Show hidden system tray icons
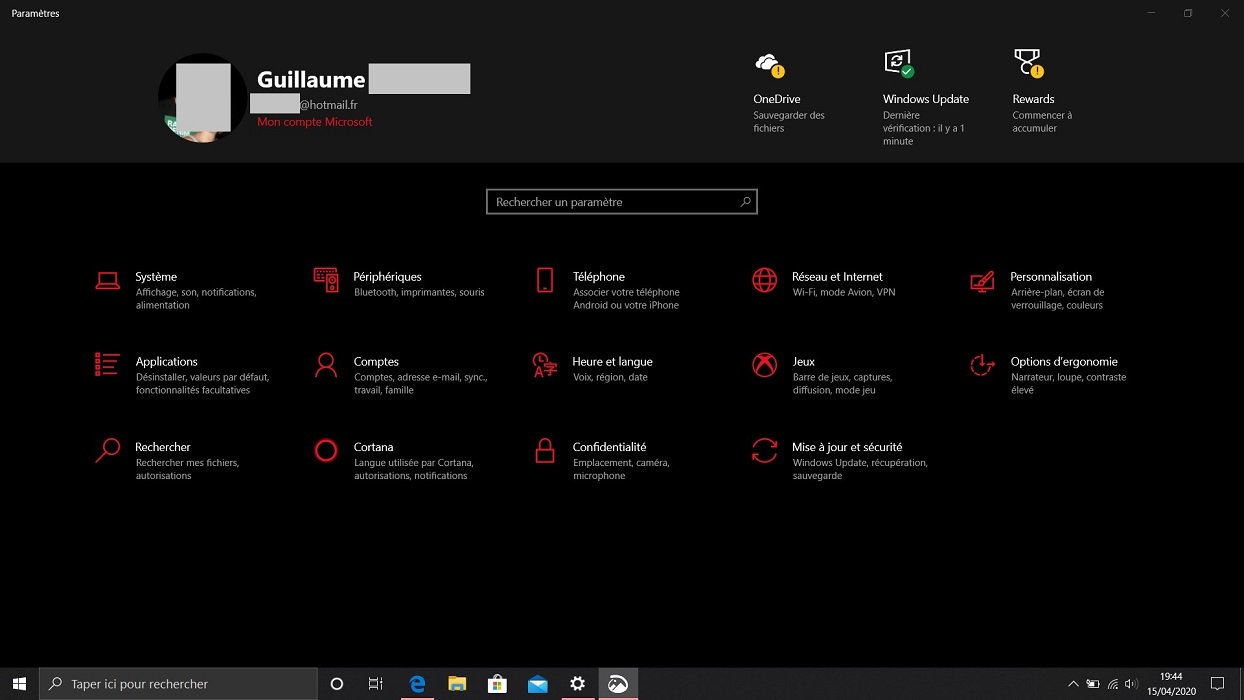This screenshot has height=700, width=1244. (x=1073, y=684)
